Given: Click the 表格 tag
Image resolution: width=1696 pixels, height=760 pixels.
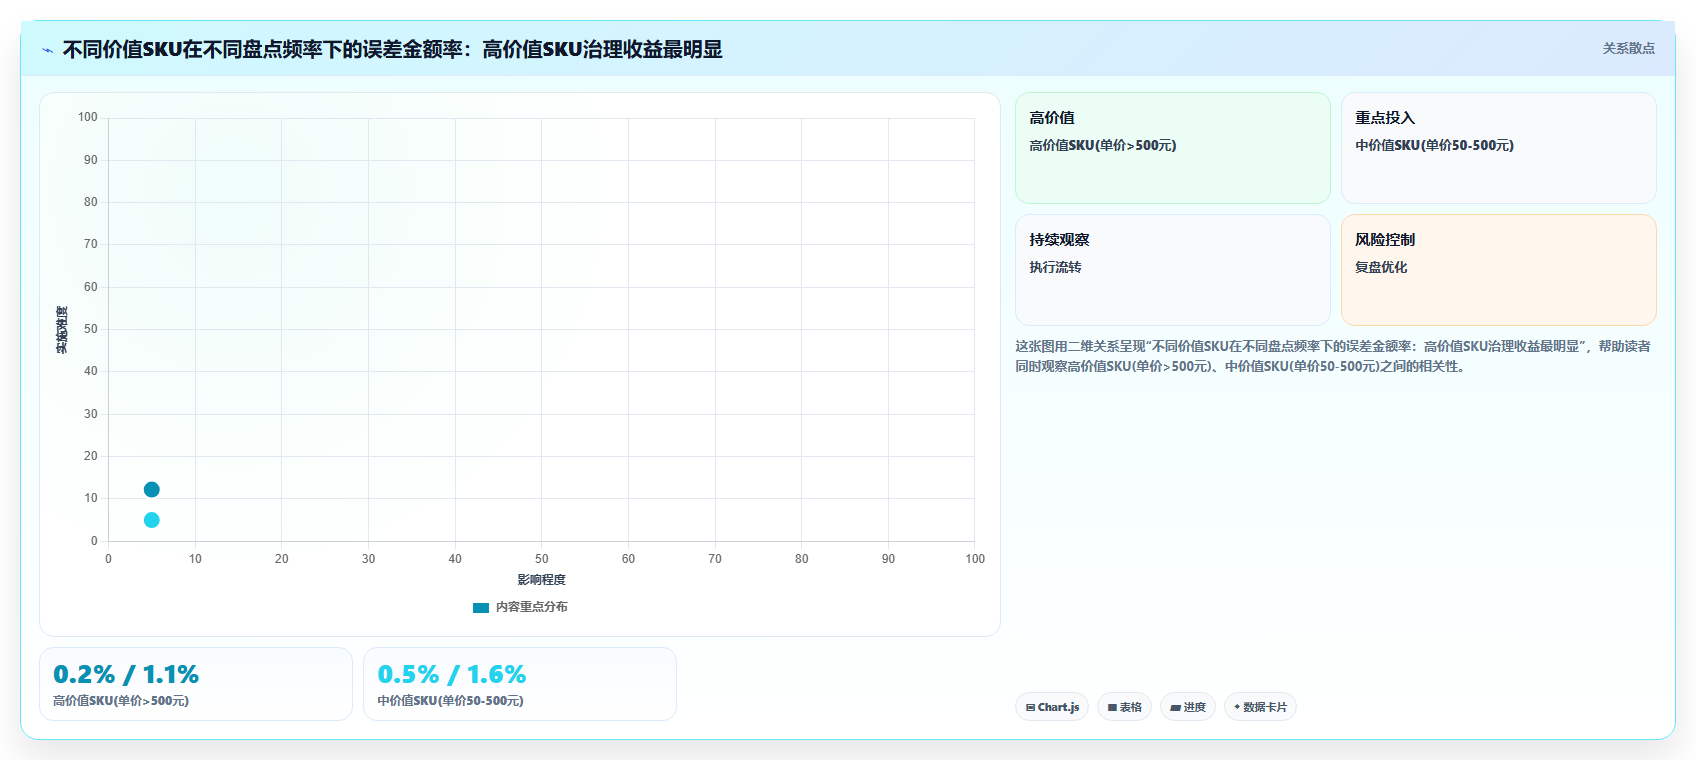Looking at the screenshot, I should pos(1124,707).
